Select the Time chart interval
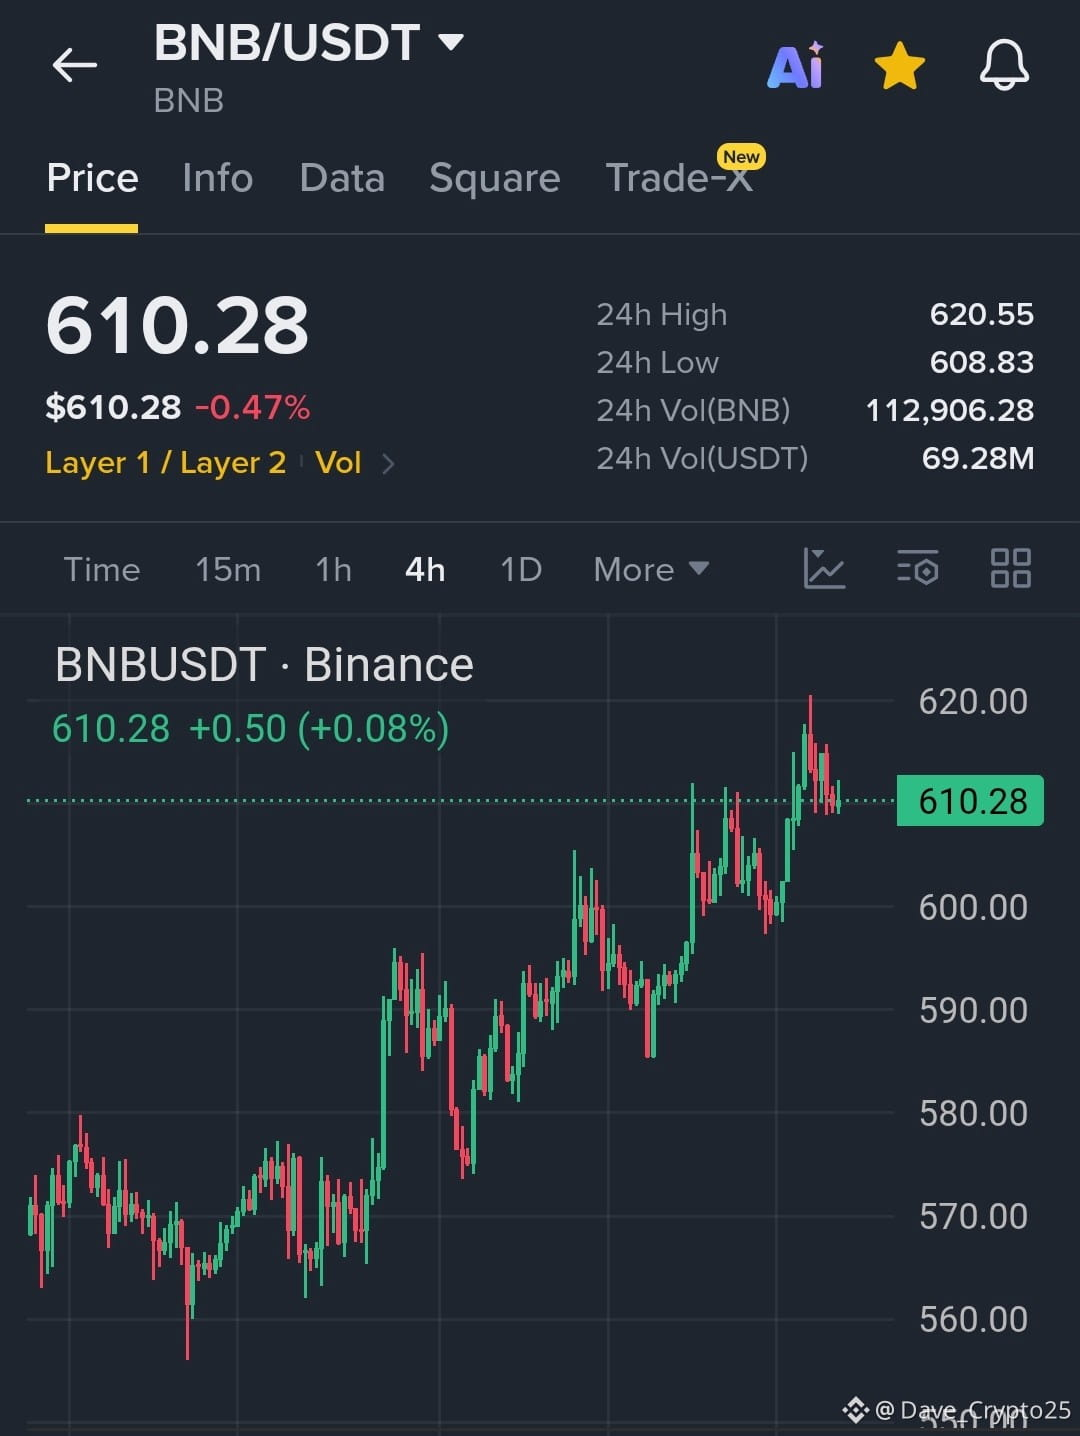The height and width of the screenshot is (1436, 1080). pos(102,570)
